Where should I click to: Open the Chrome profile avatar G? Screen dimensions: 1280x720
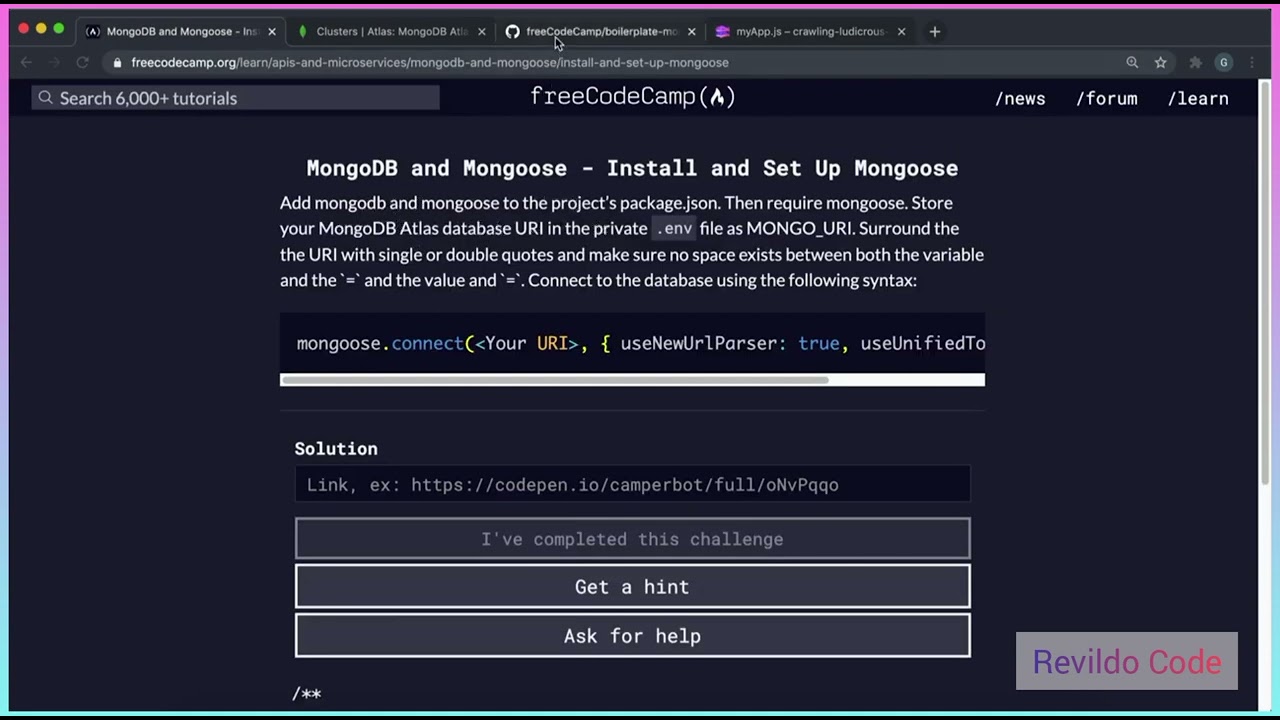1224,62
